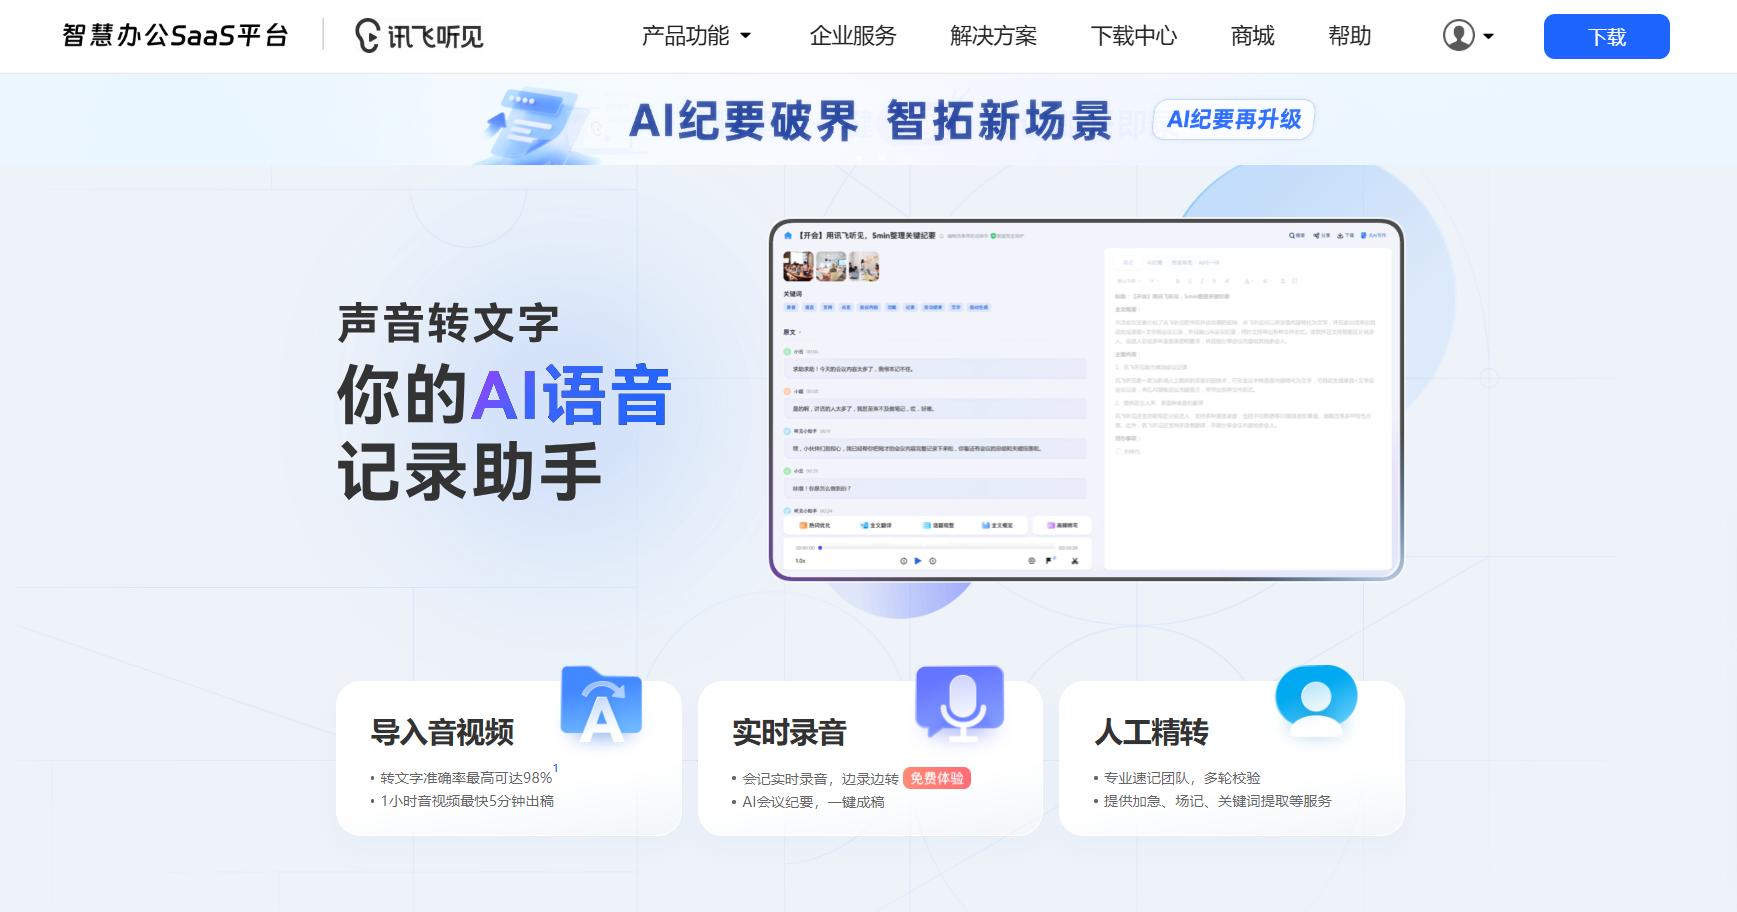This screenshot has width=1737, height=912.
Task: Click the AI纪要再升级 badge
Action: click(1234, 119)
